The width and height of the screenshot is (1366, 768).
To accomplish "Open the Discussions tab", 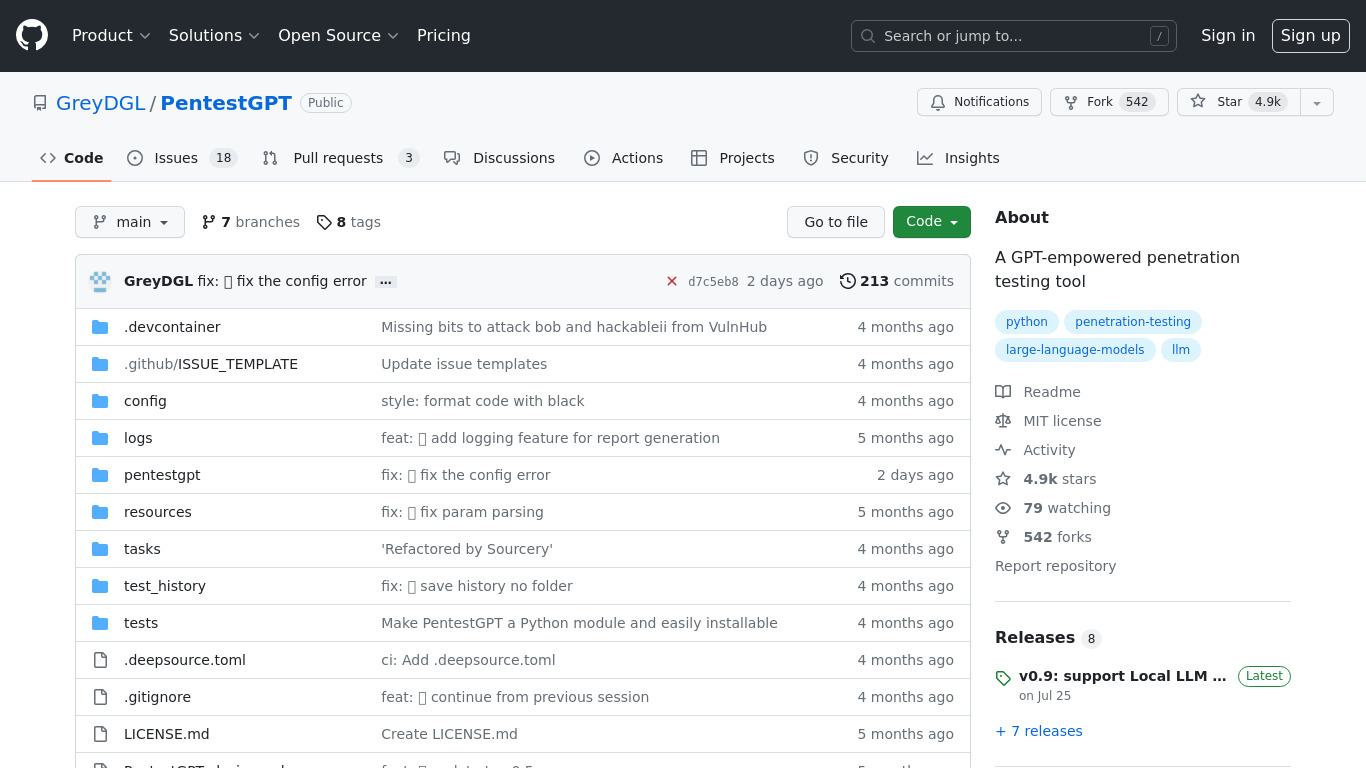I will 499,158.
